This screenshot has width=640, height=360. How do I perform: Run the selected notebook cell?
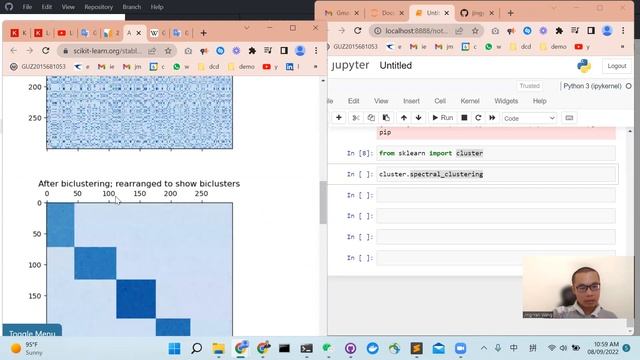point(442,118)
